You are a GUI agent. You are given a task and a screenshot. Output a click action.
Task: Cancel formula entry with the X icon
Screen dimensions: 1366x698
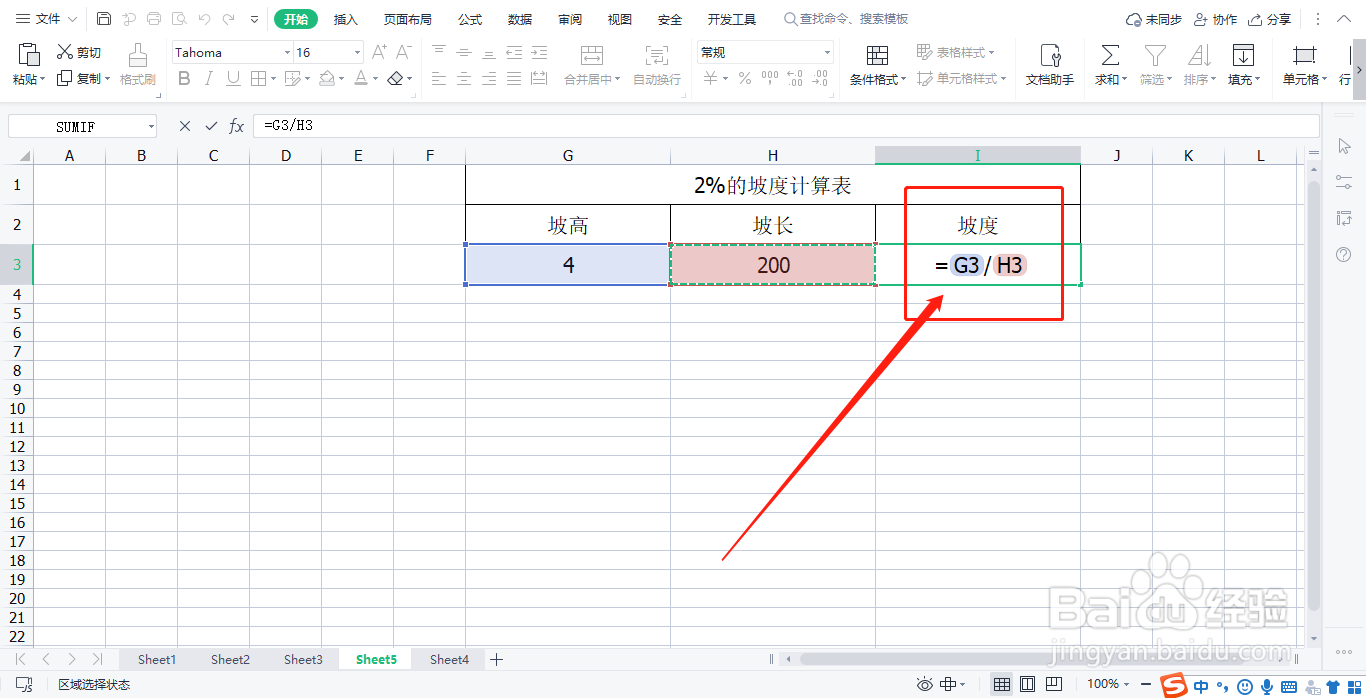184,126
